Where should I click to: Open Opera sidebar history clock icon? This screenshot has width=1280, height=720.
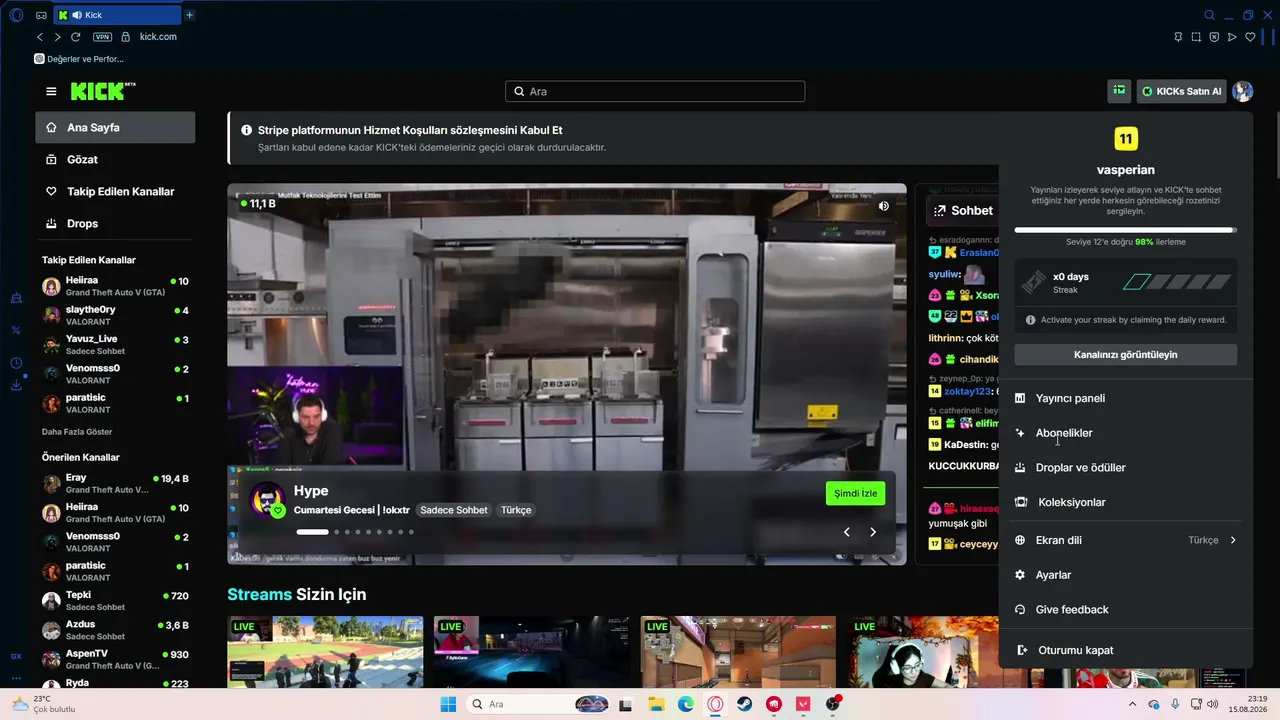tap(16, 363)
